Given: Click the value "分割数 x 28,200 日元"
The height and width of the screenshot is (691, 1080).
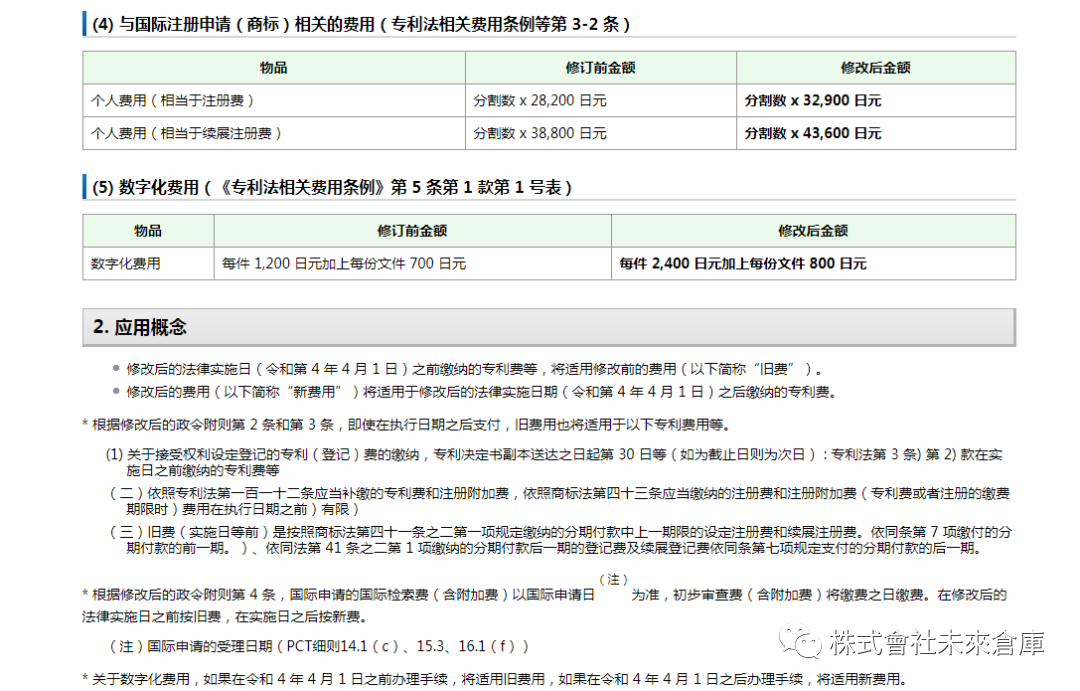Looking at the screenshot, I should coord(539,101).
